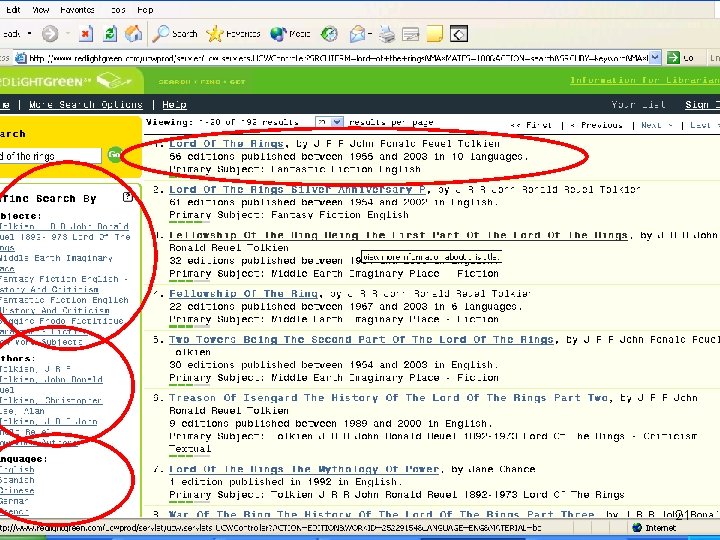
Task: Open the address bar dropdown arrow
Action: pyautogui.click(x=656, y=58)
